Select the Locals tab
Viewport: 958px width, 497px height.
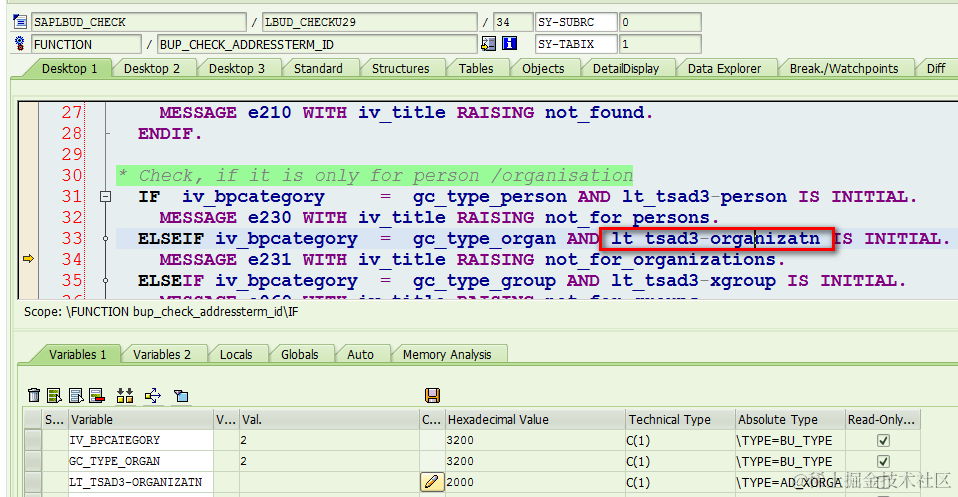coord(236,355)
